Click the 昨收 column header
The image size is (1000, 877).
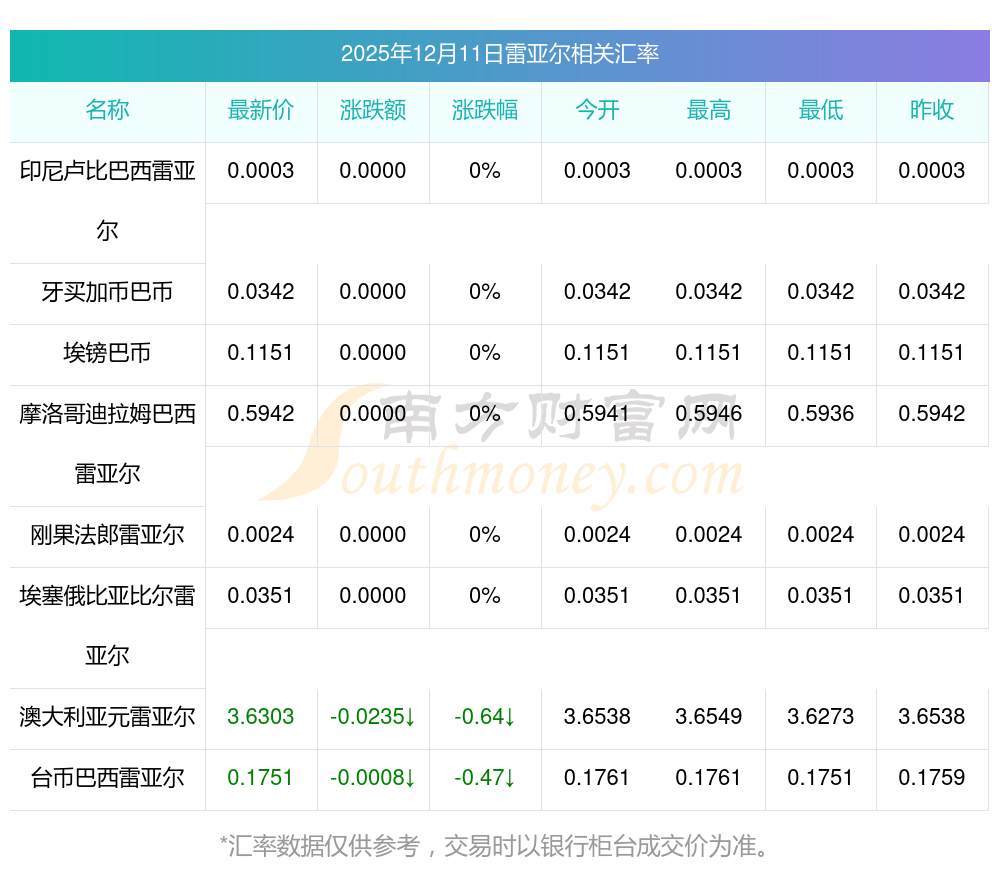932,110
